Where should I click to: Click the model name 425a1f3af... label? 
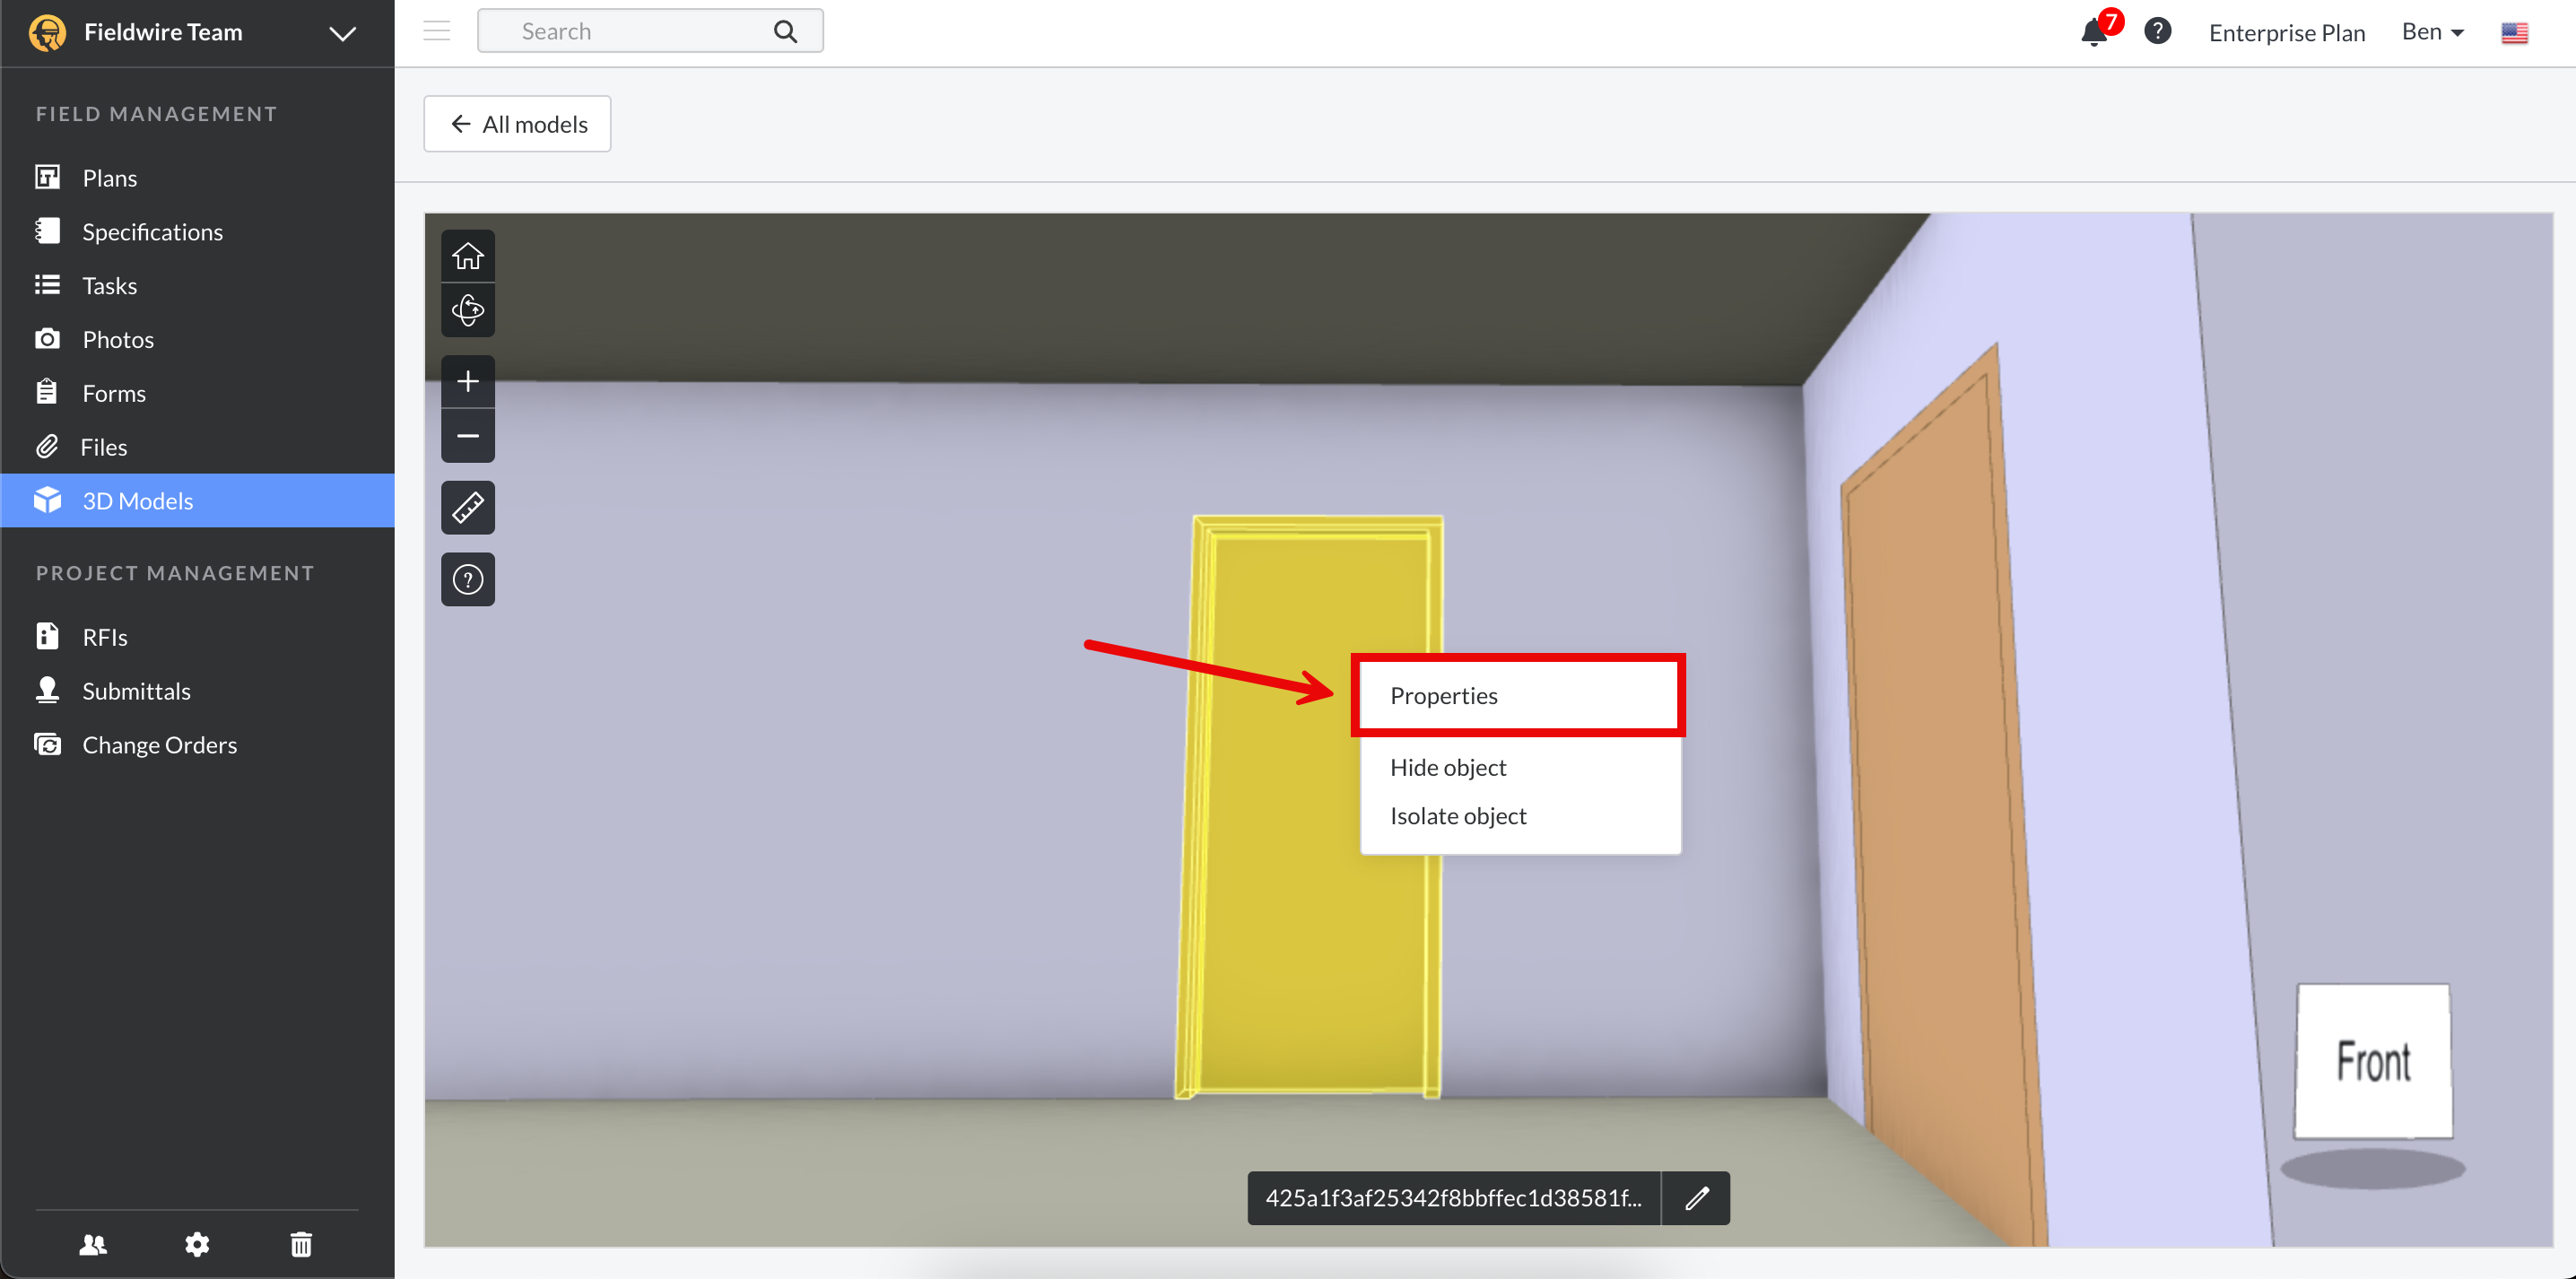[x=1453, y=1199]
